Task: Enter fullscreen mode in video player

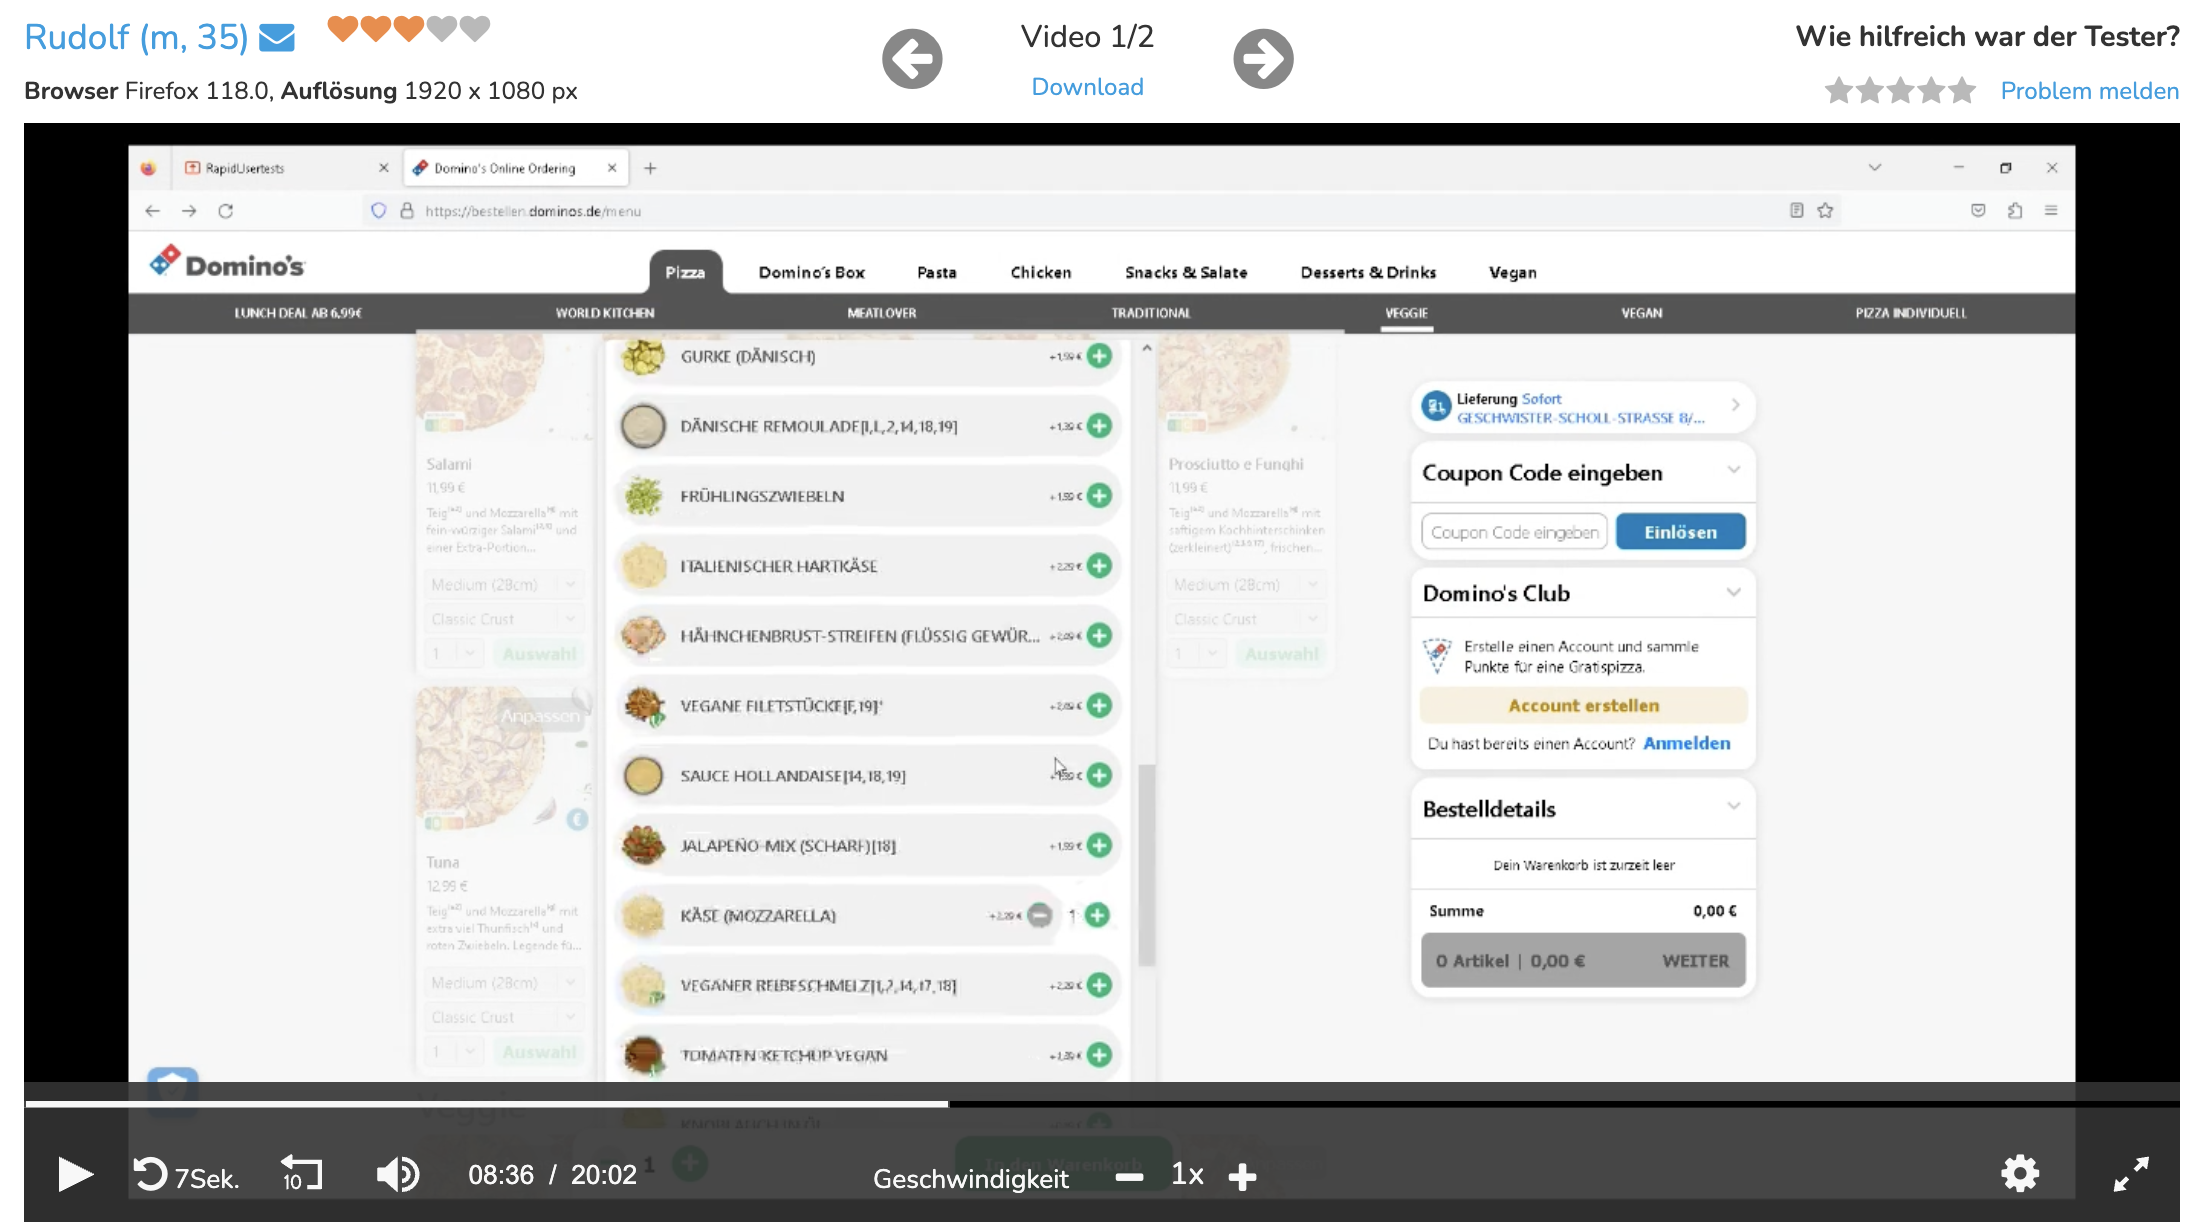Action: pos(2131,1174)
